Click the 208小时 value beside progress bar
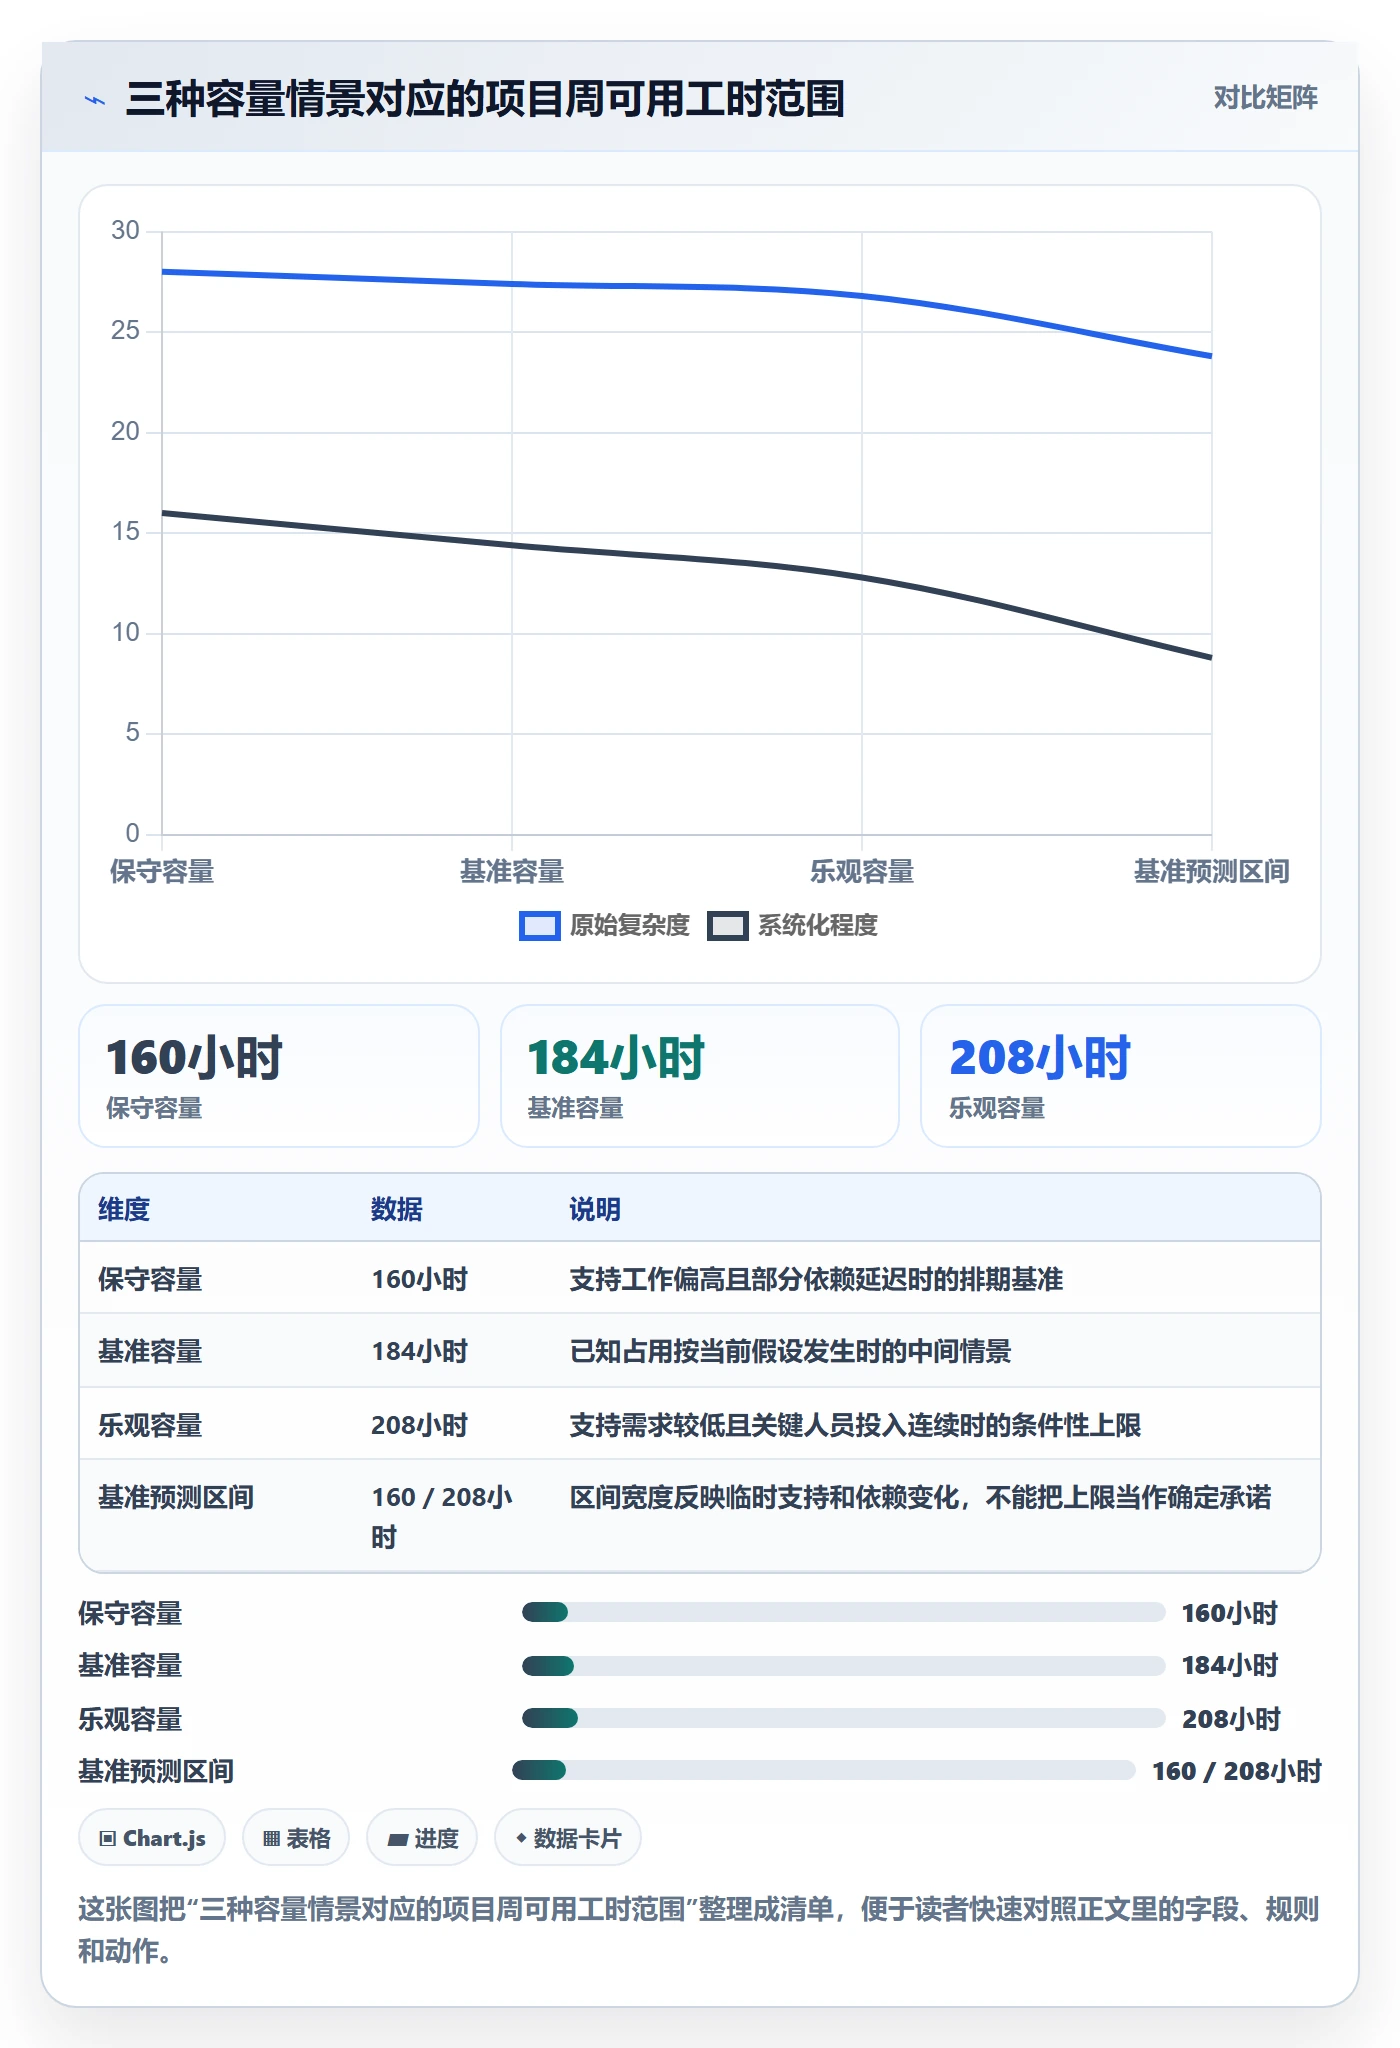Viewport: 1400px width, 2048px height. [x=1231, y=1719]
